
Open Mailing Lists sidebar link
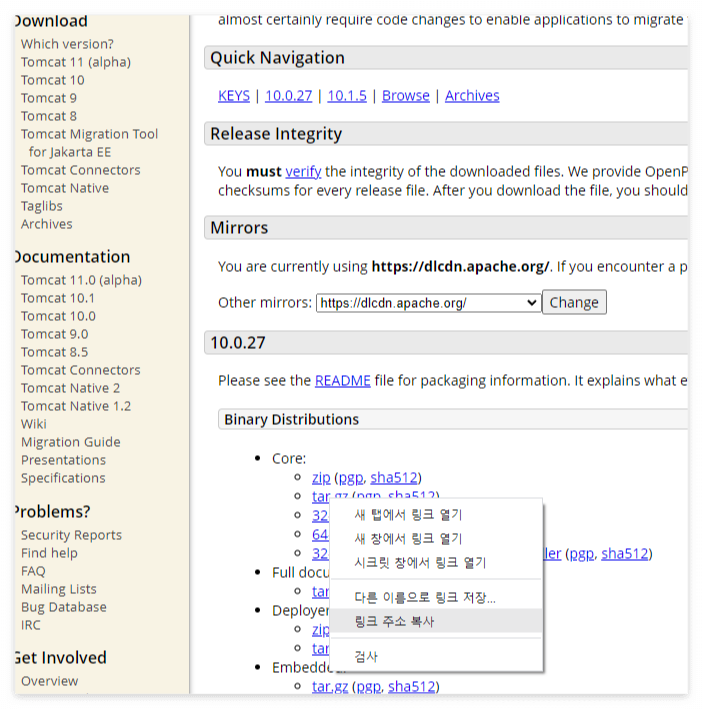(x=59, y=589)
